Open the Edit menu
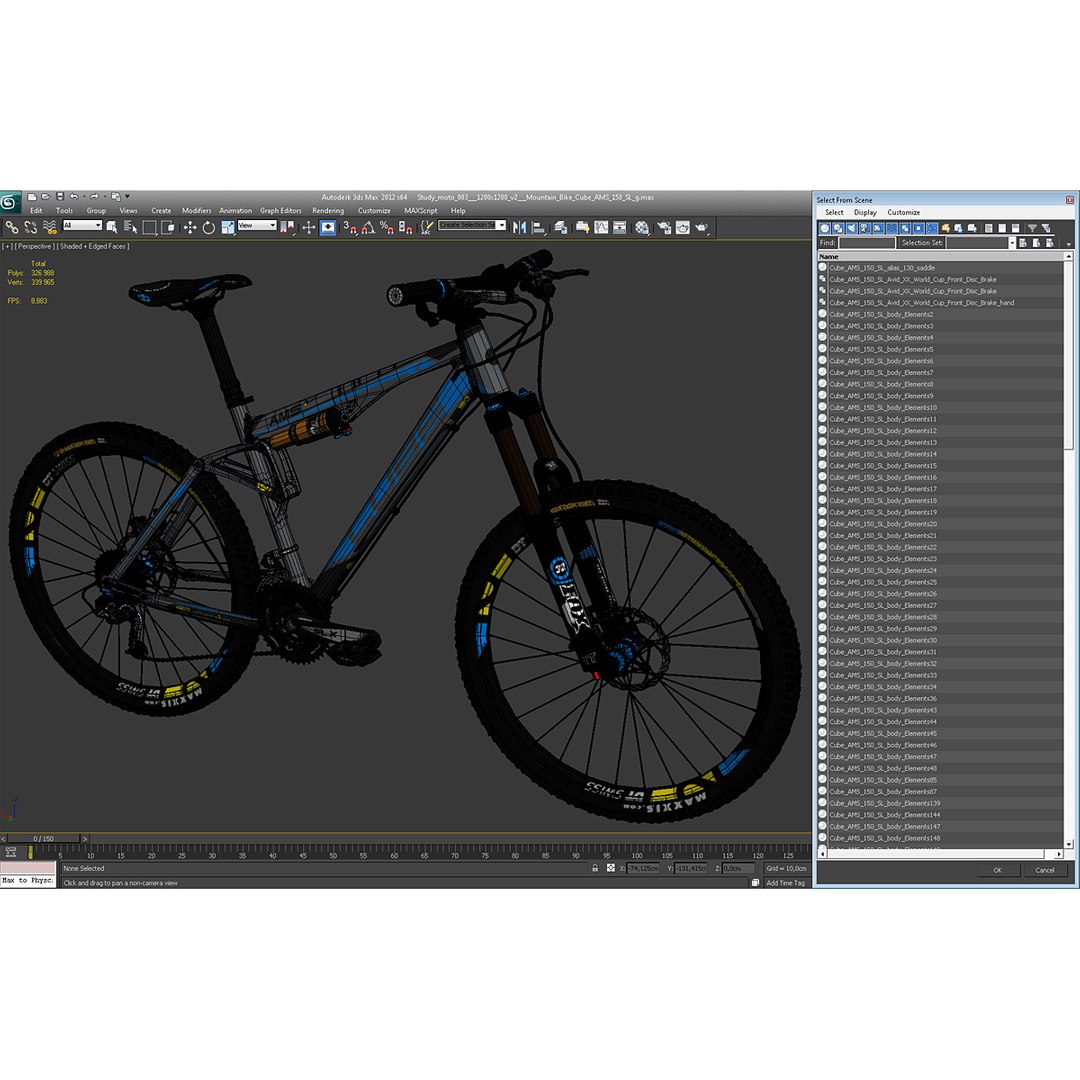 point(37,211)
